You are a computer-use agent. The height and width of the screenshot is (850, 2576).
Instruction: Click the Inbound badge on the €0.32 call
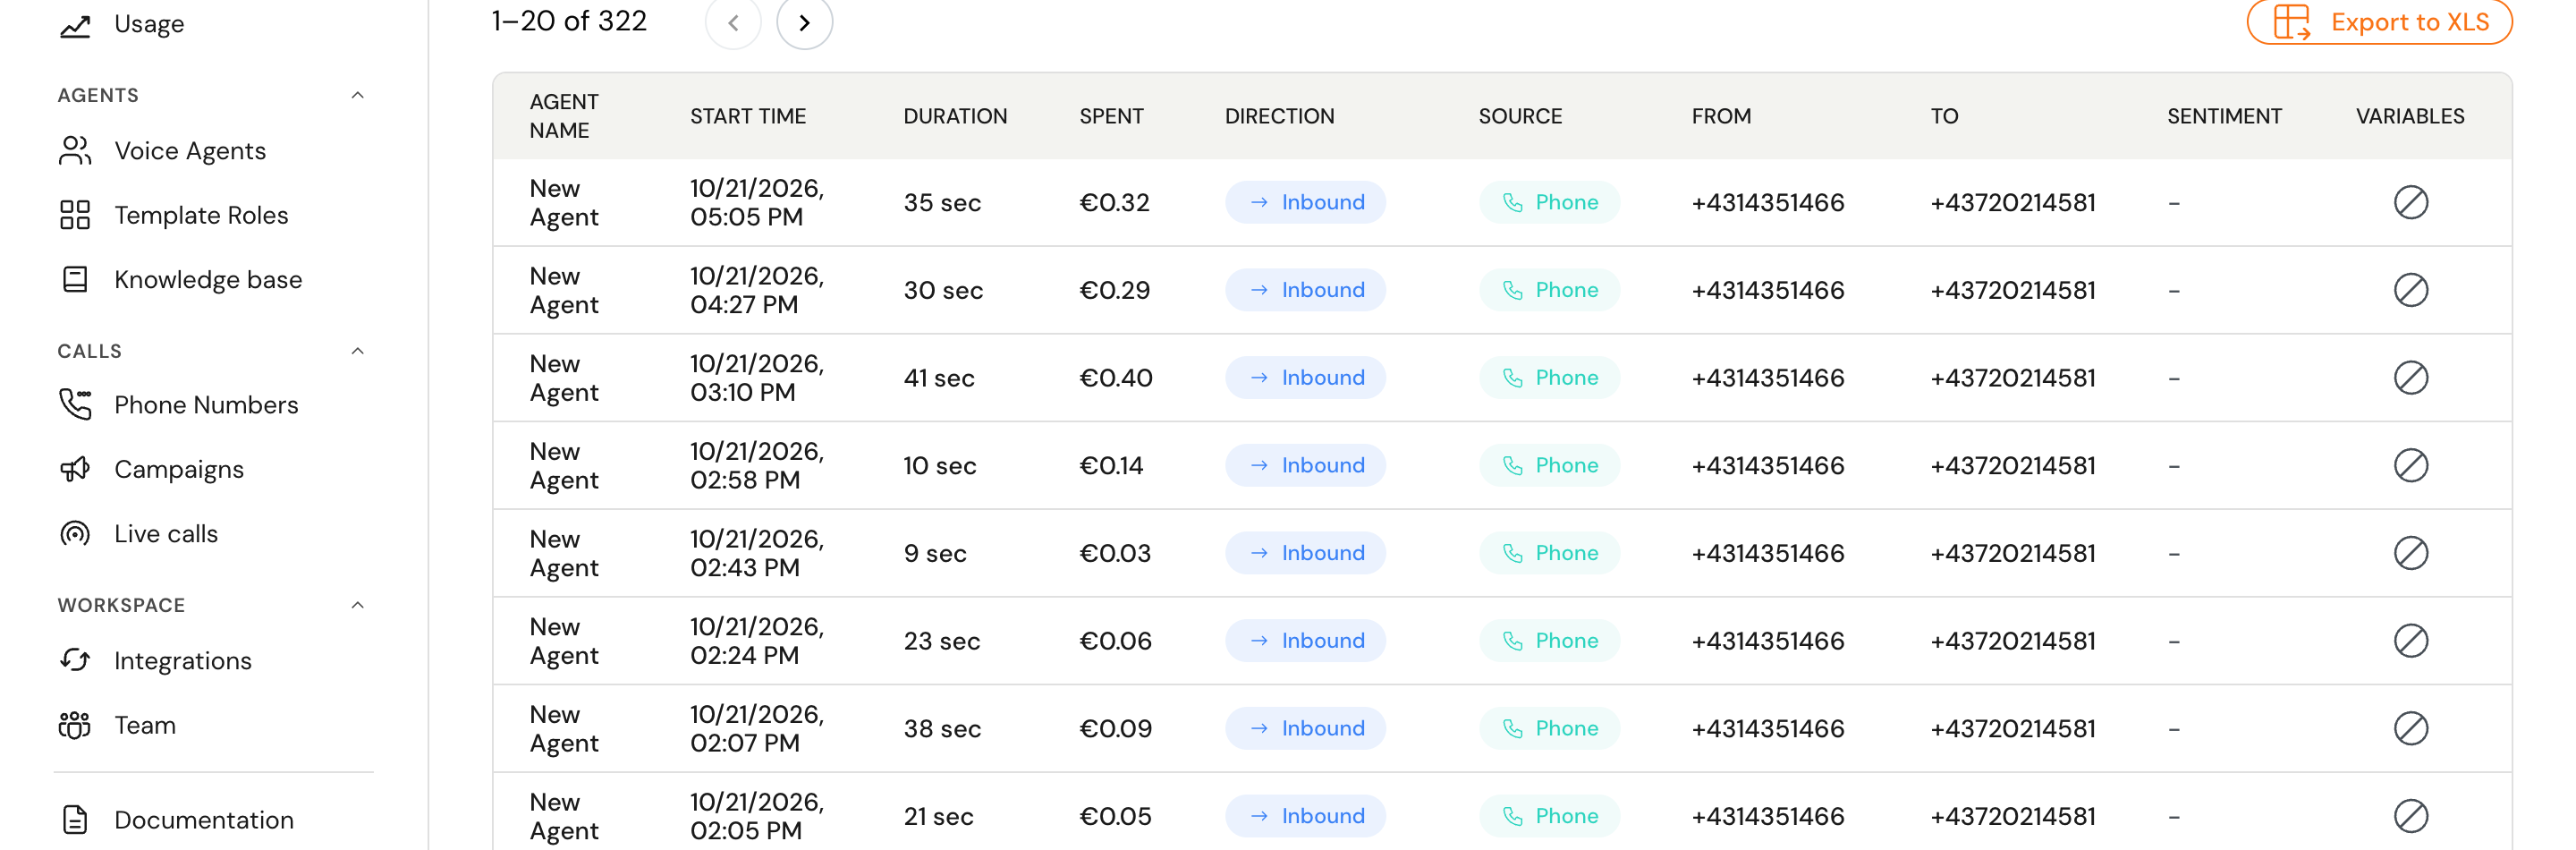(x=1305, y=202)
